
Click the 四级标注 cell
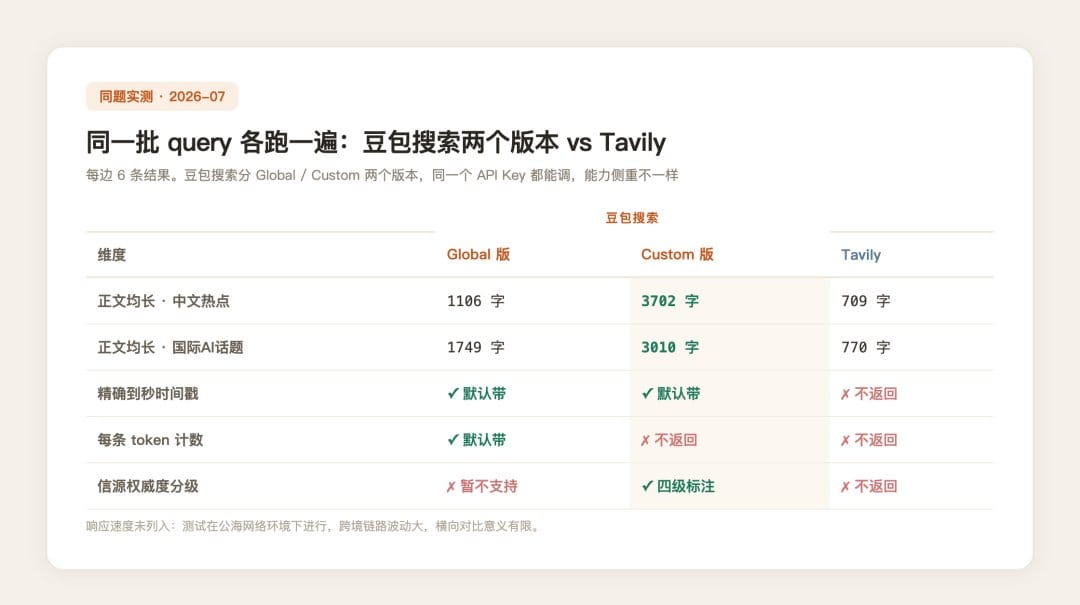(x=678, y=486)
